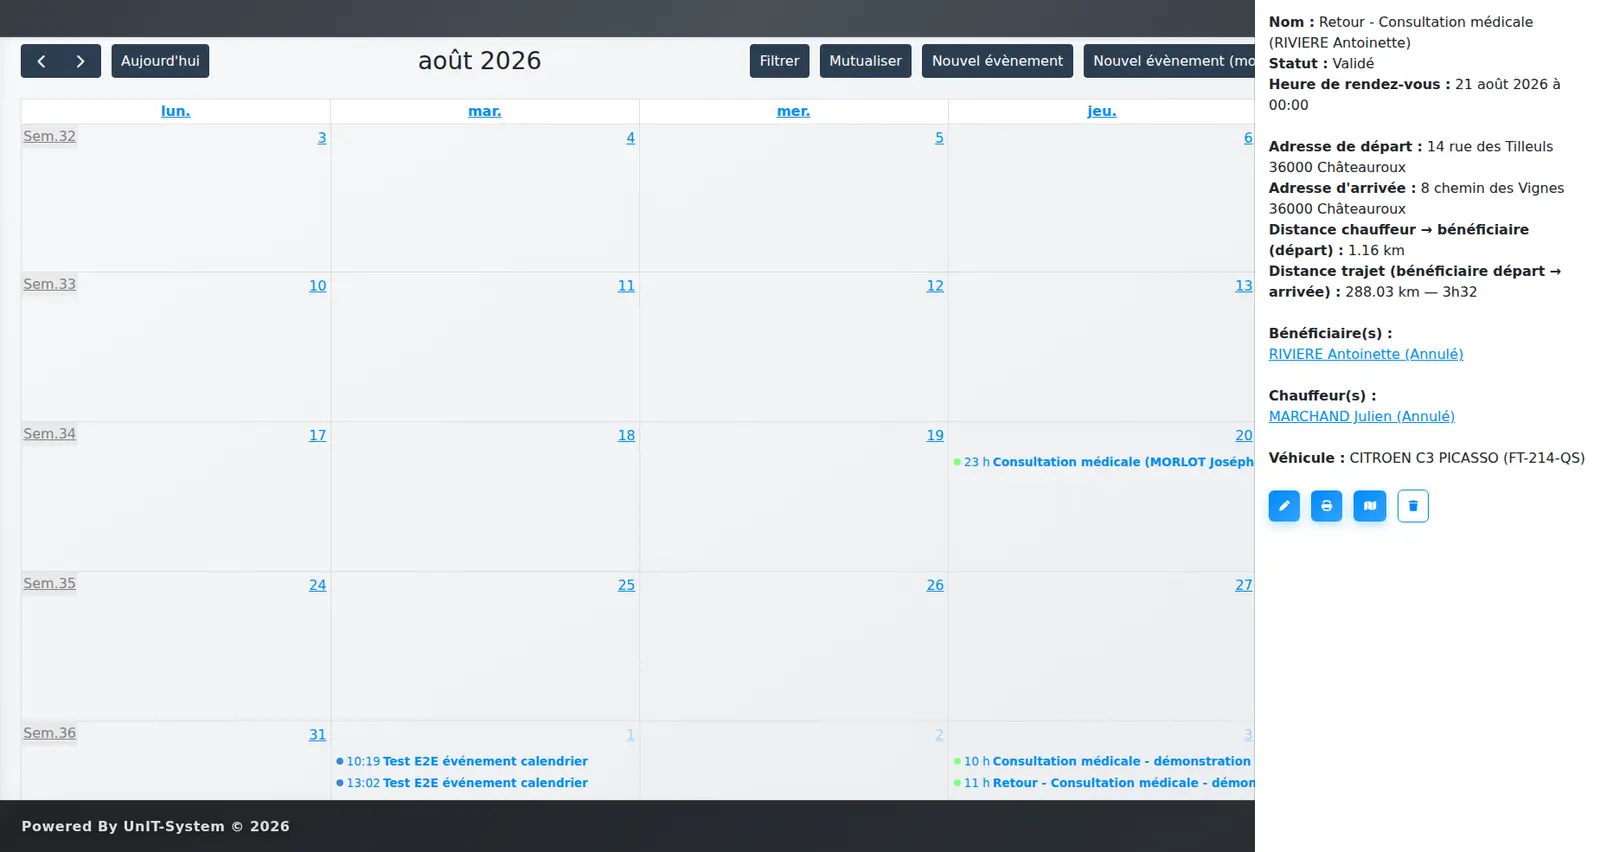Open day 3 of August
Viewport: 1600px width, 852px height.
tap(322, 138)
